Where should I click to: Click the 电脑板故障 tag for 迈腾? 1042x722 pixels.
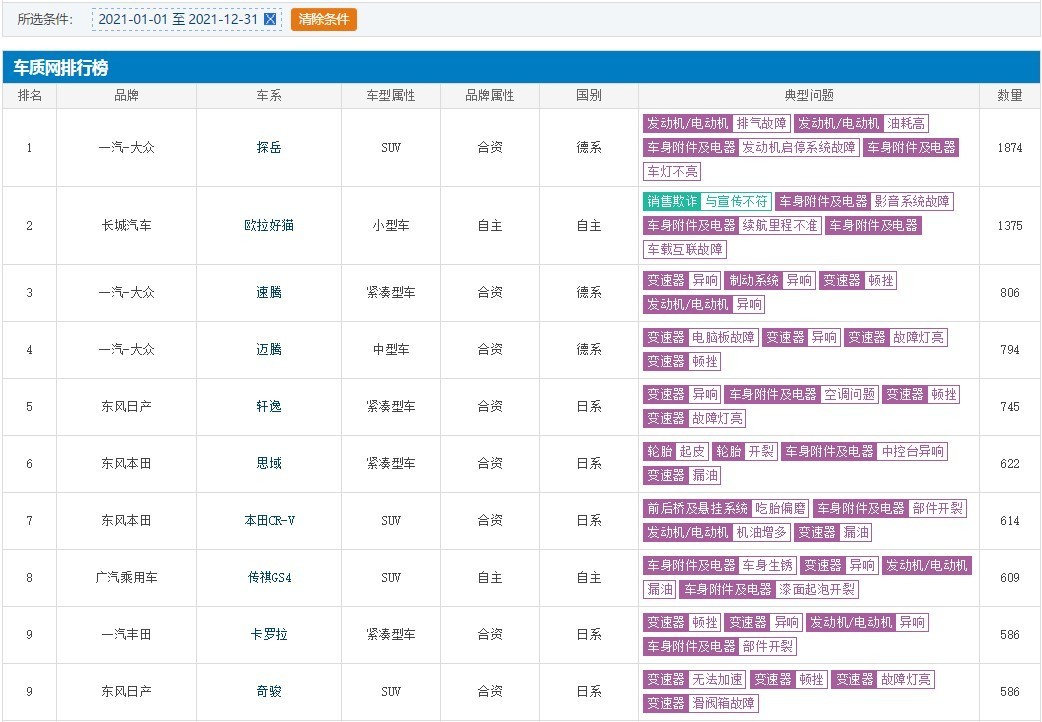pos(723,338)
